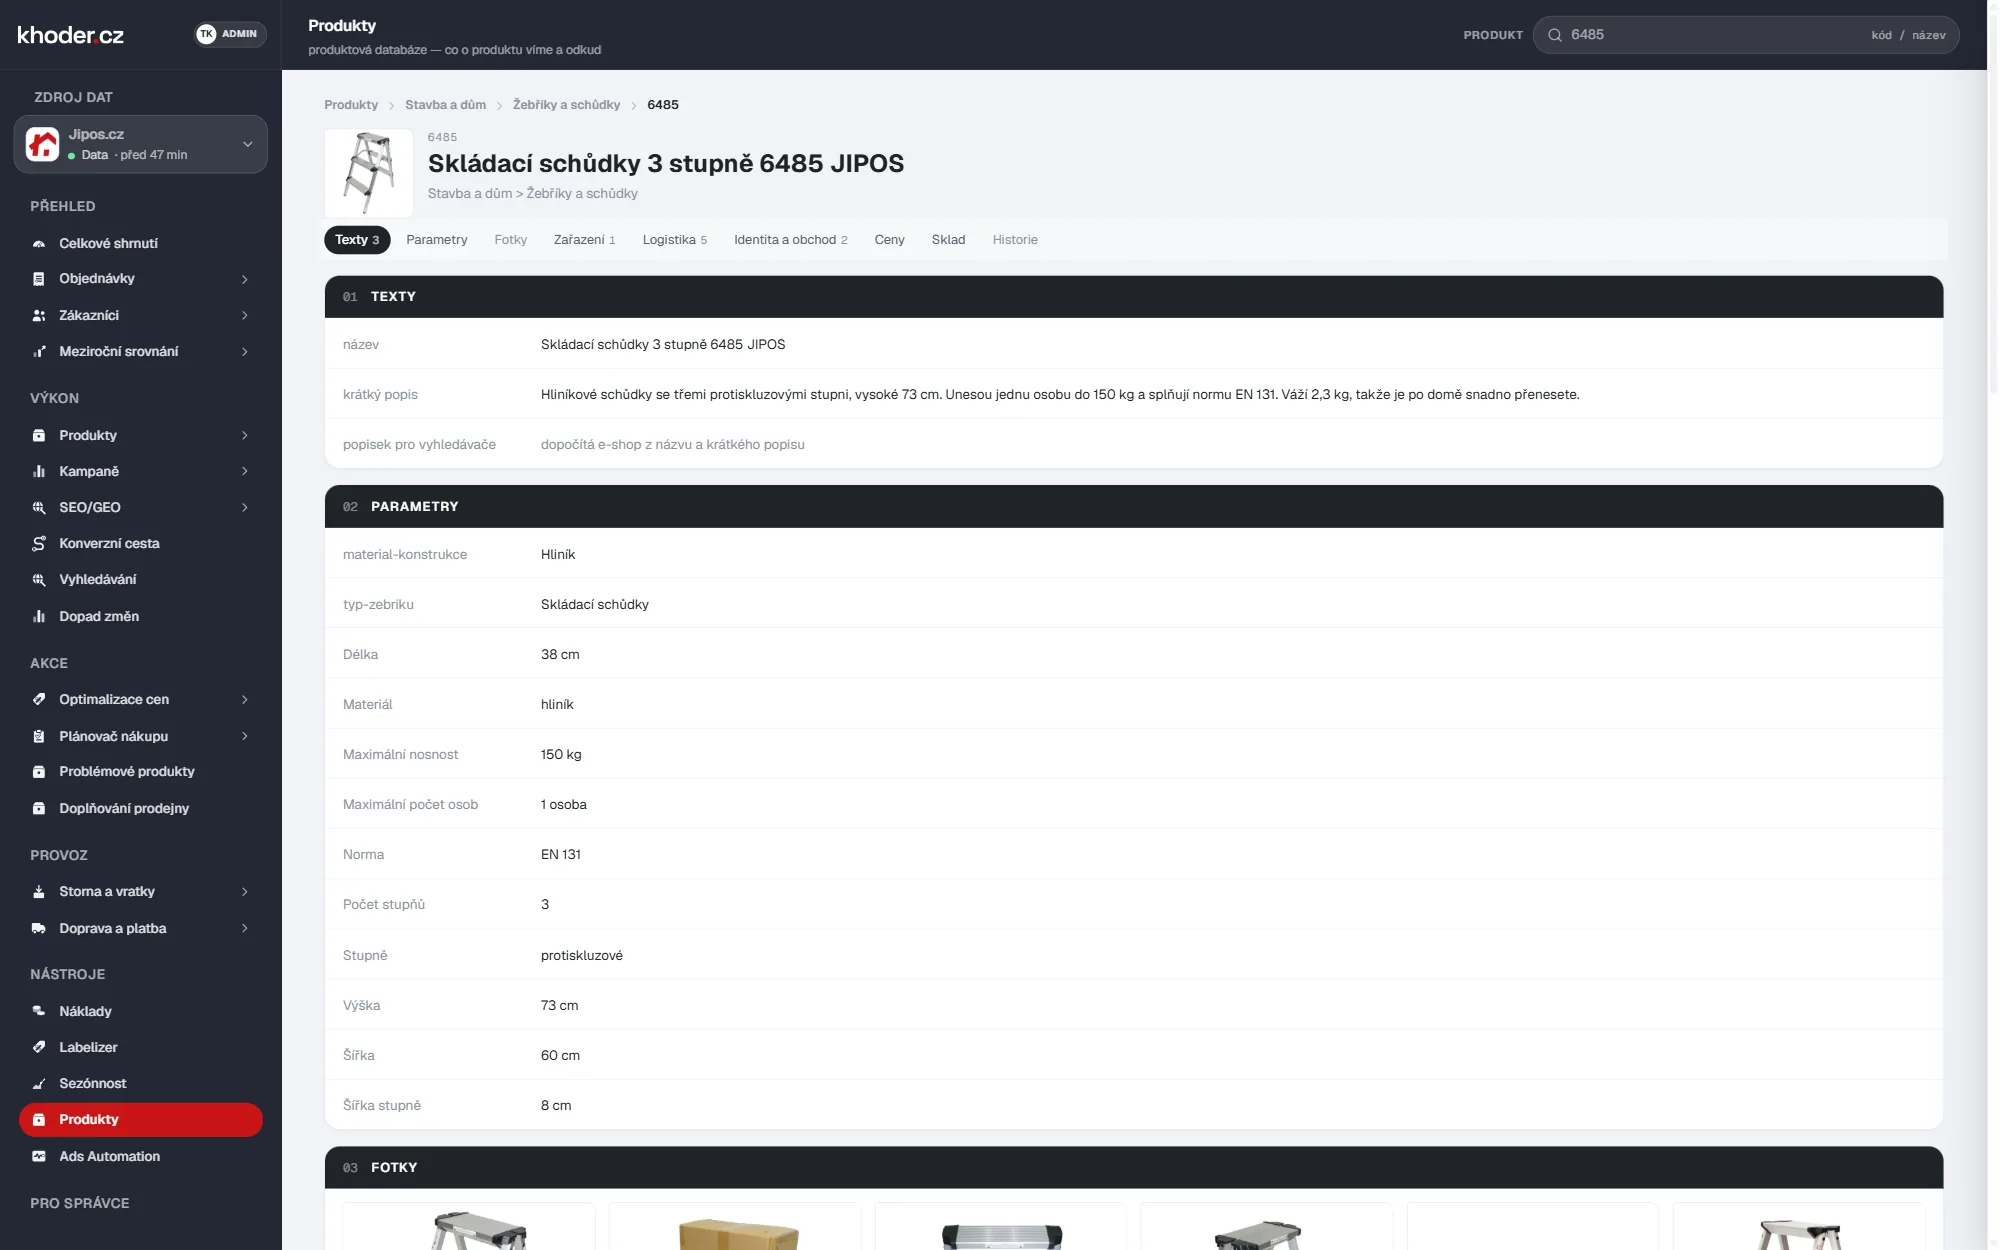This screenshot has width=2000, height=1250.
Task: Click the Optimalizace cen tag icon
Action: pyautogui.click(x=39, y=699)
